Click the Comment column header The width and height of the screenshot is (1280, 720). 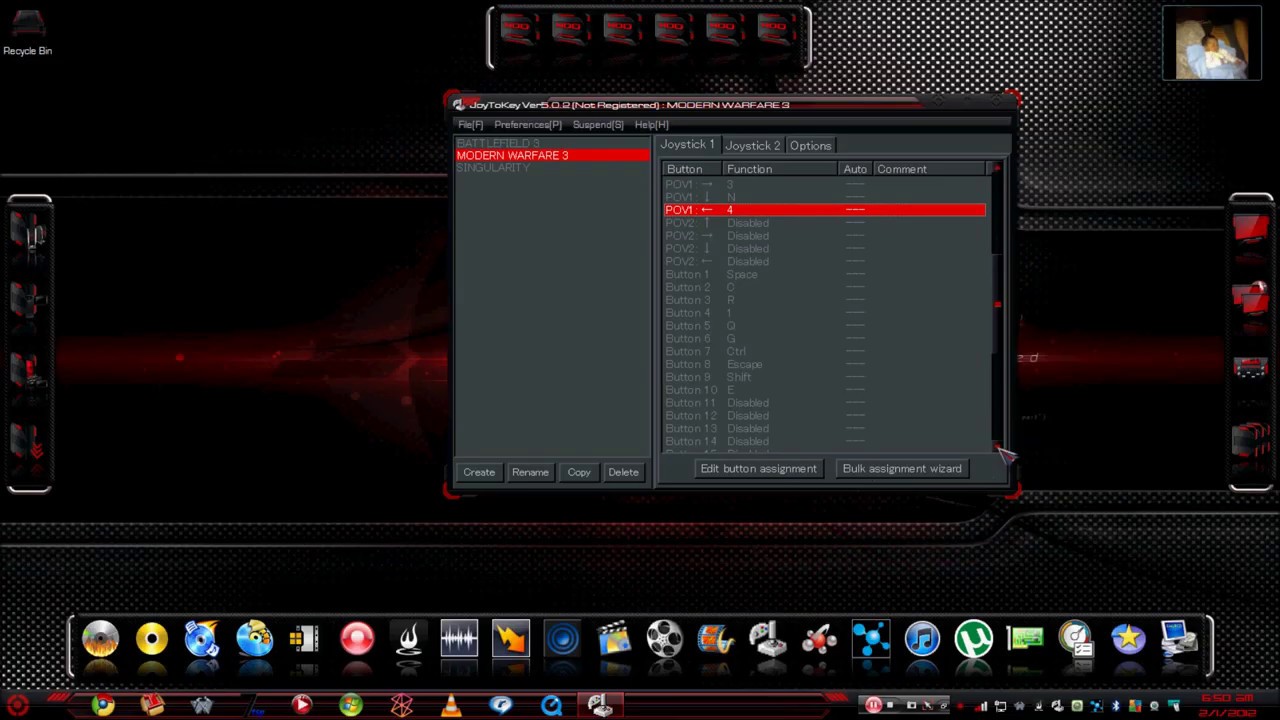point(930,170)
